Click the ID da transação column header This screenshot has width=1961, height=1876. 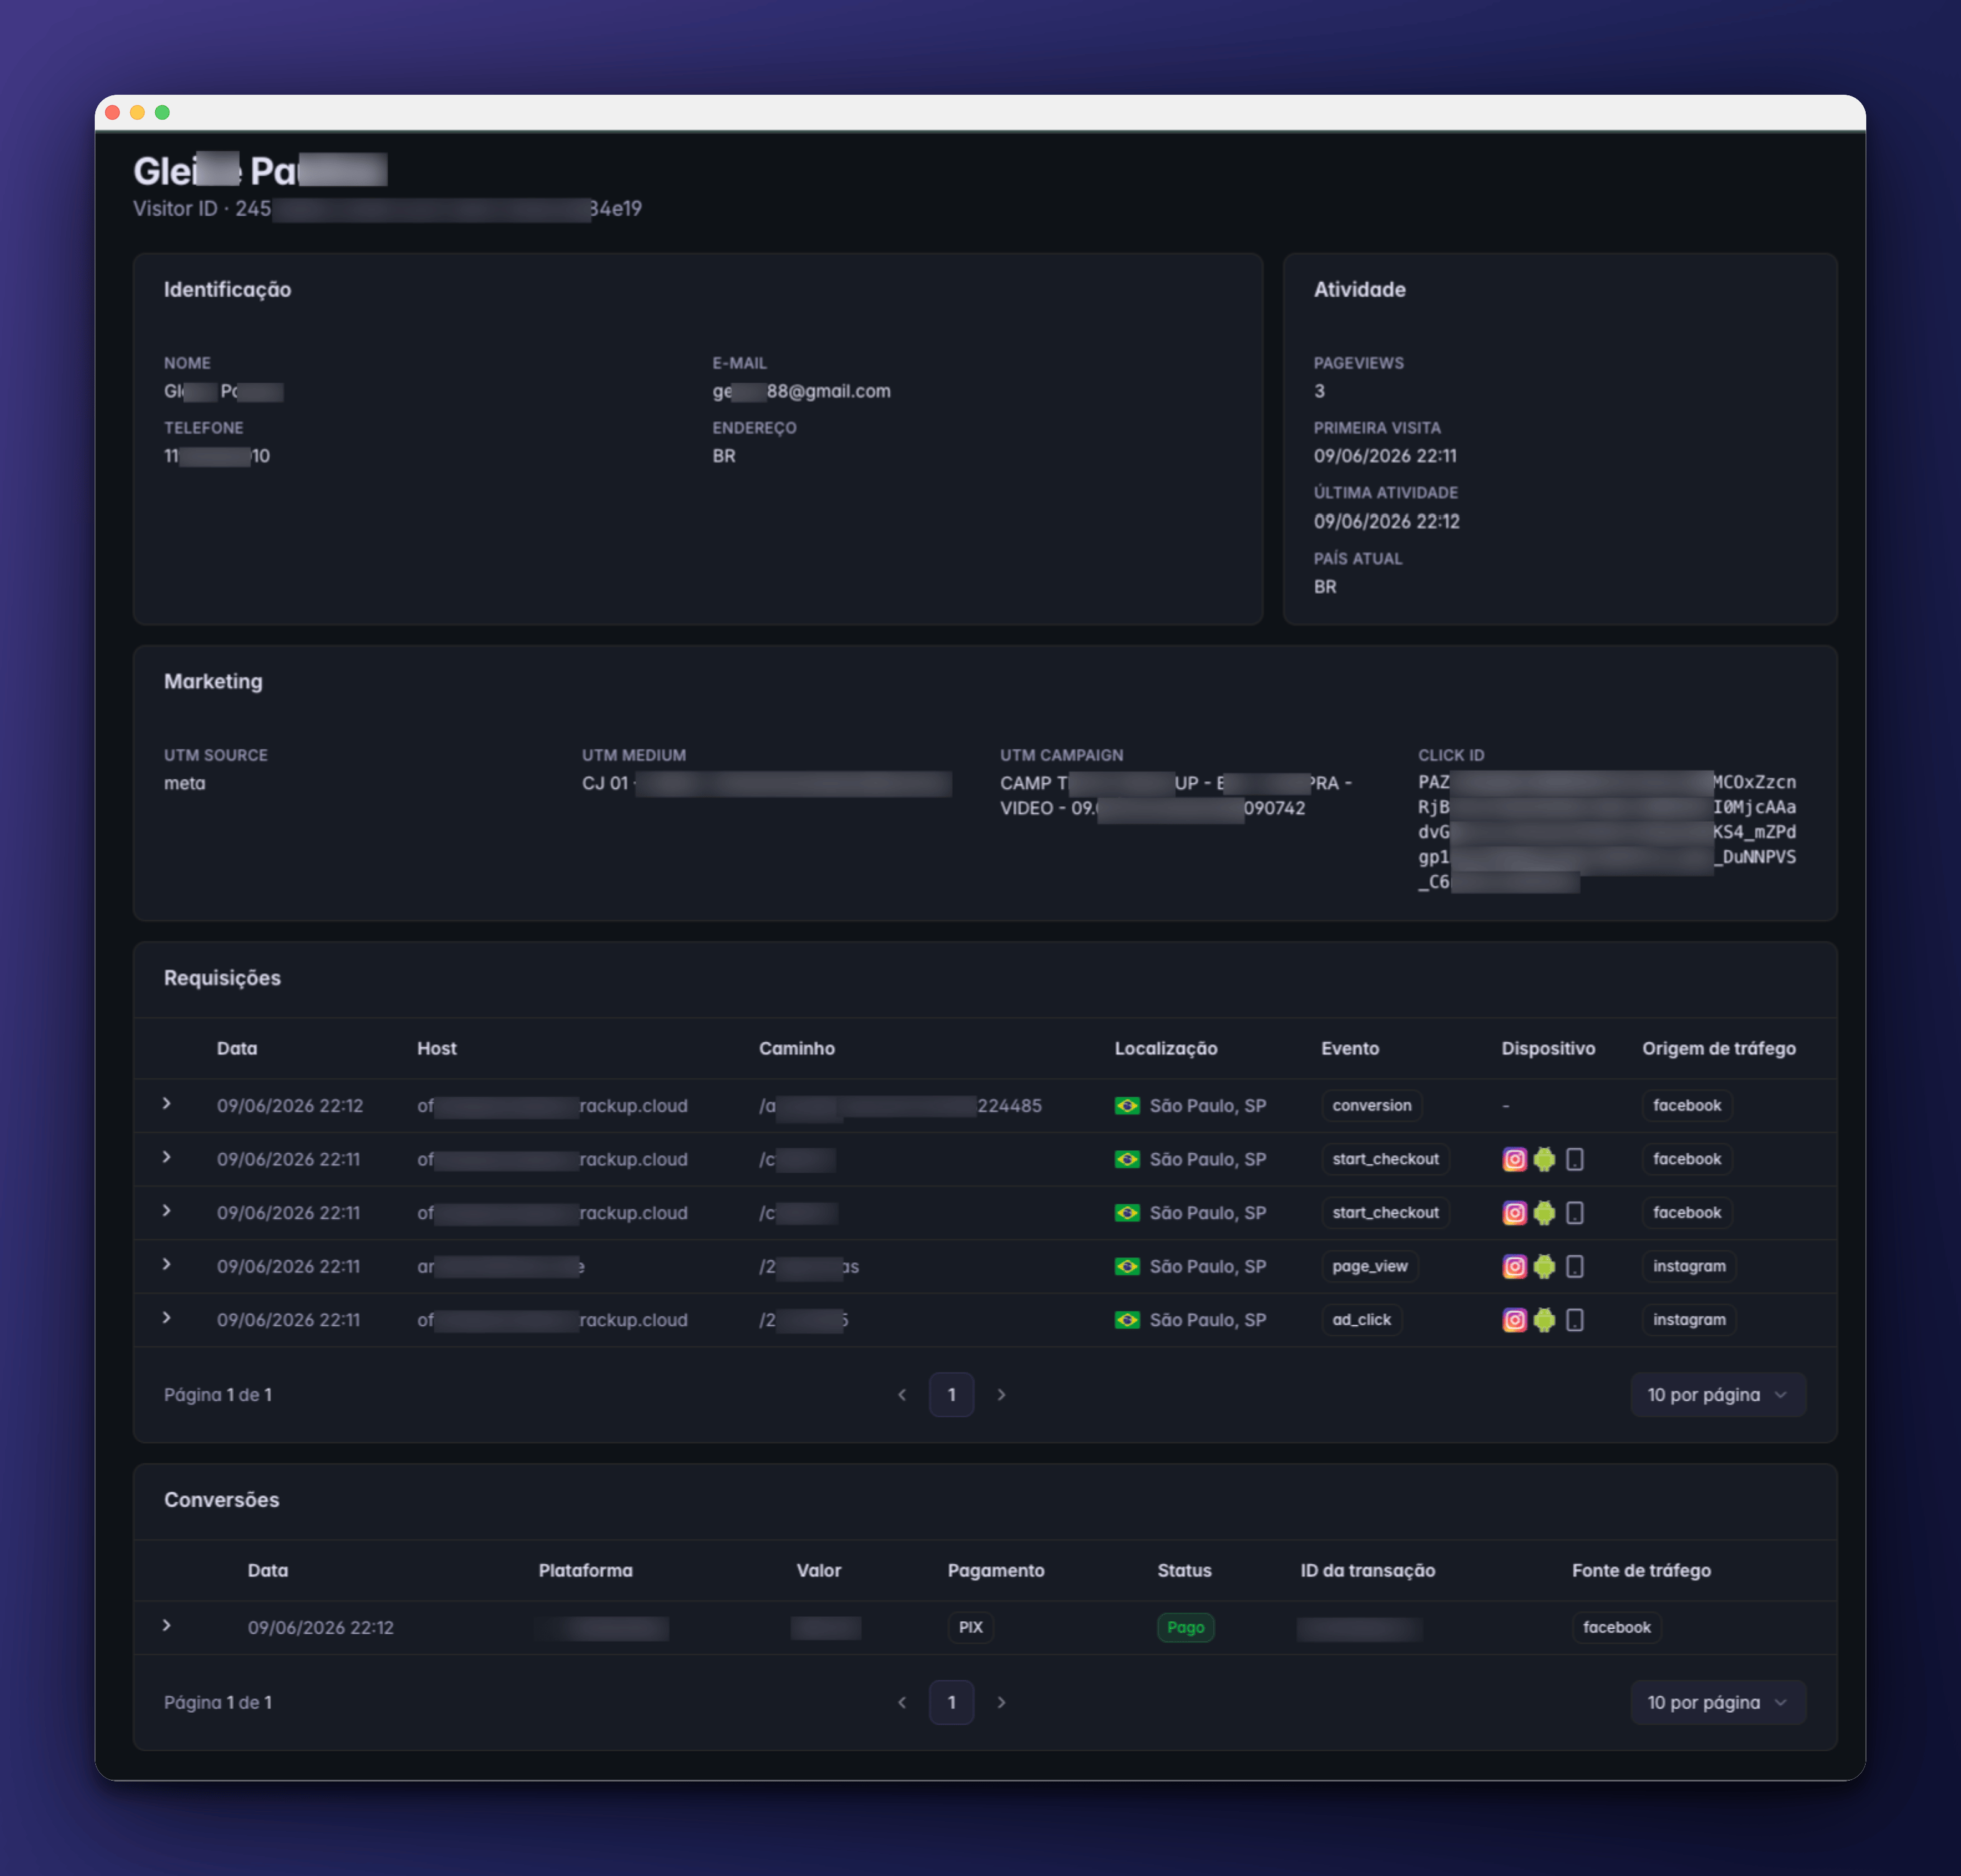(1367, 1570)
